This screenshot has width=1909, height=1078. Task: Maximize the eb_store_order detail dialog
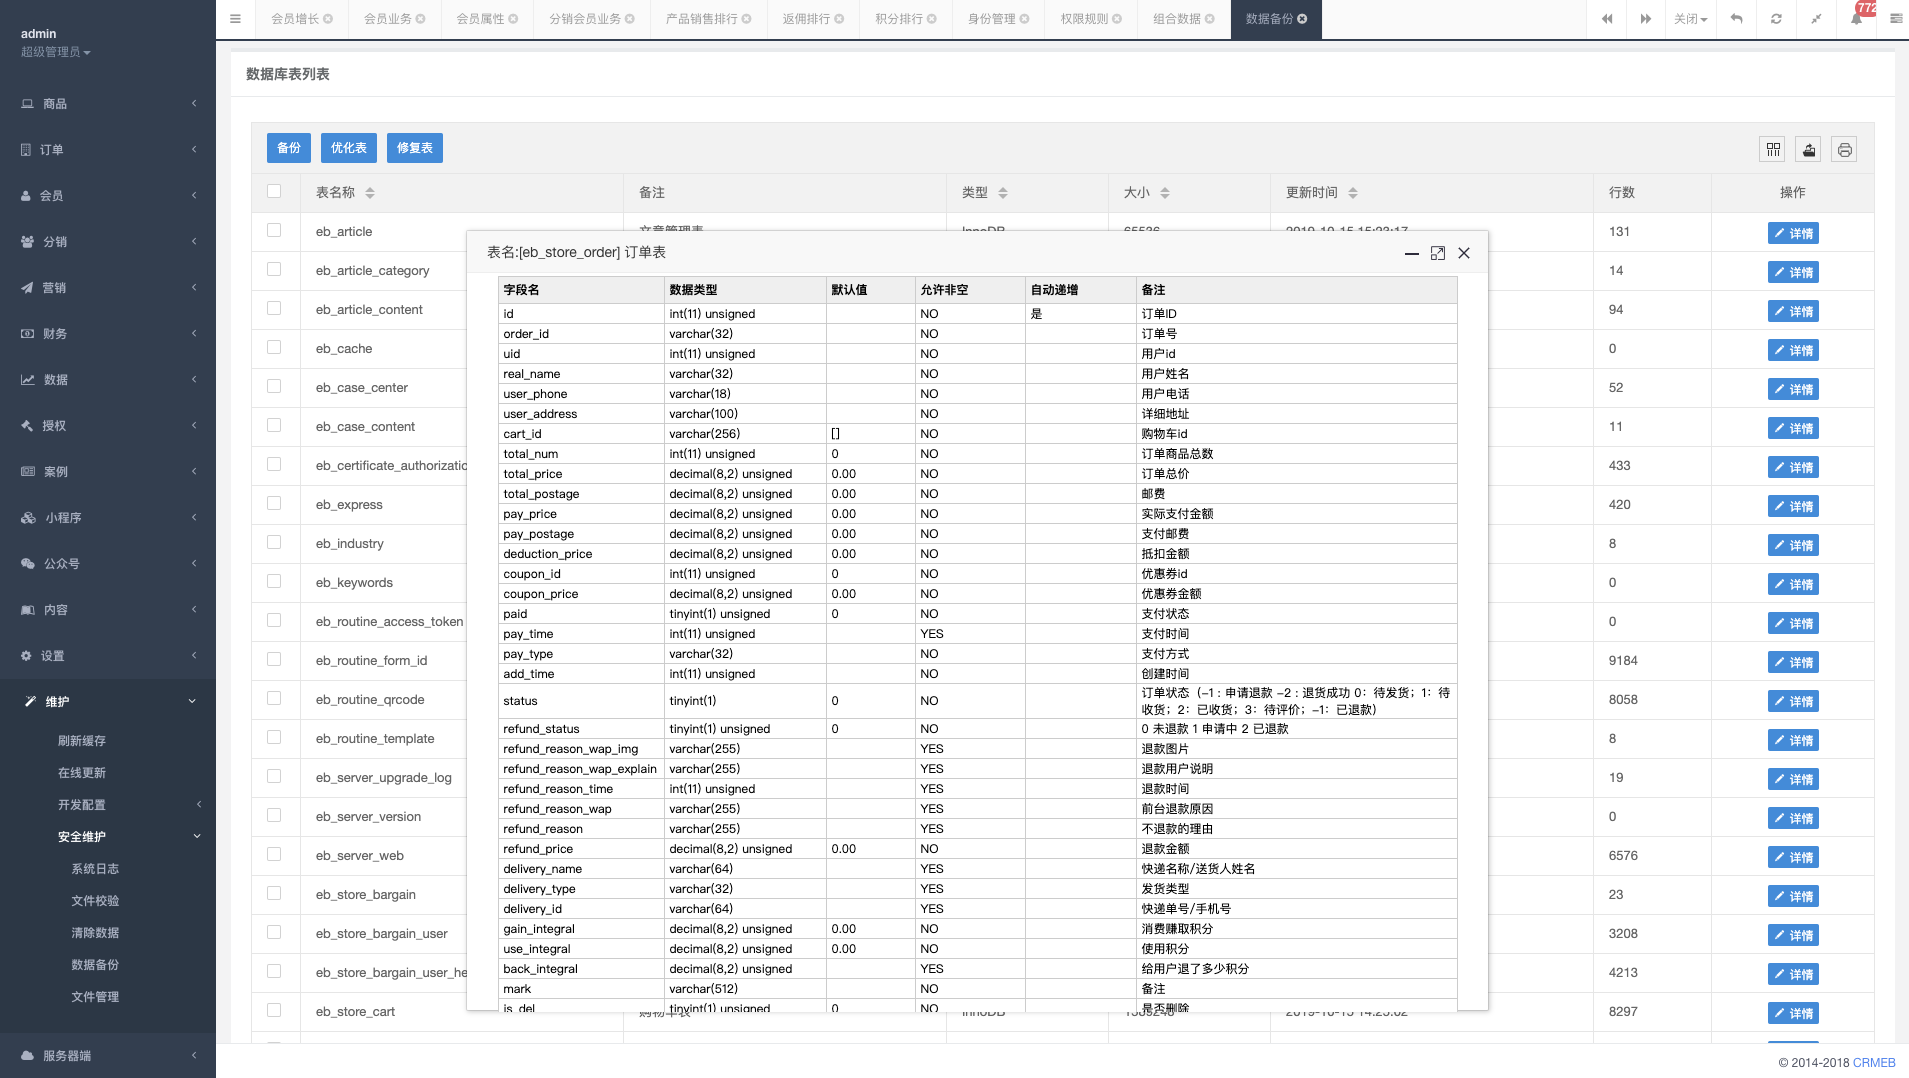click(x=1437, y=253)
